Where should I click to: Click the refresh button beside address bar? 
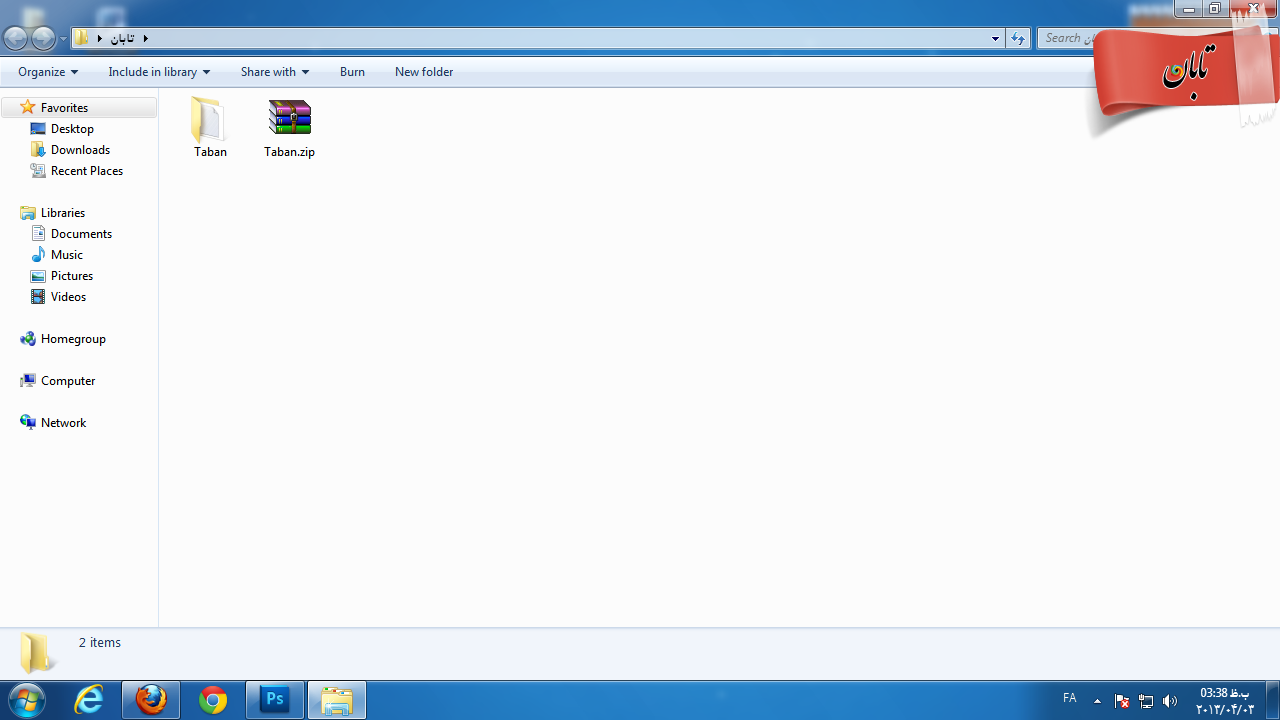[x=1018, y=38]
